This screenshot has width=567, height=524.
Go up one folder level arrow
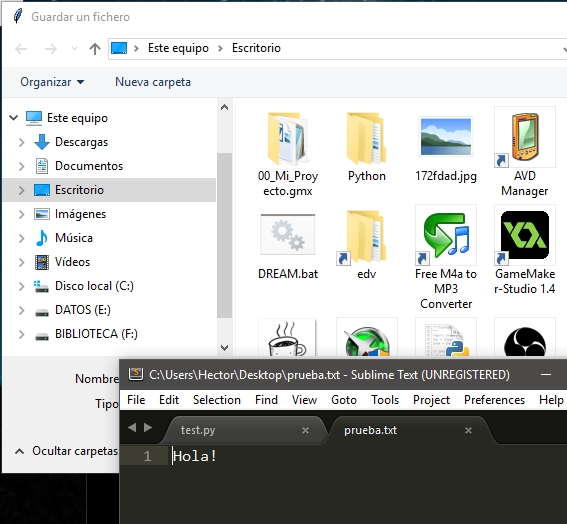pyautogui.click(x=95, y=48)
